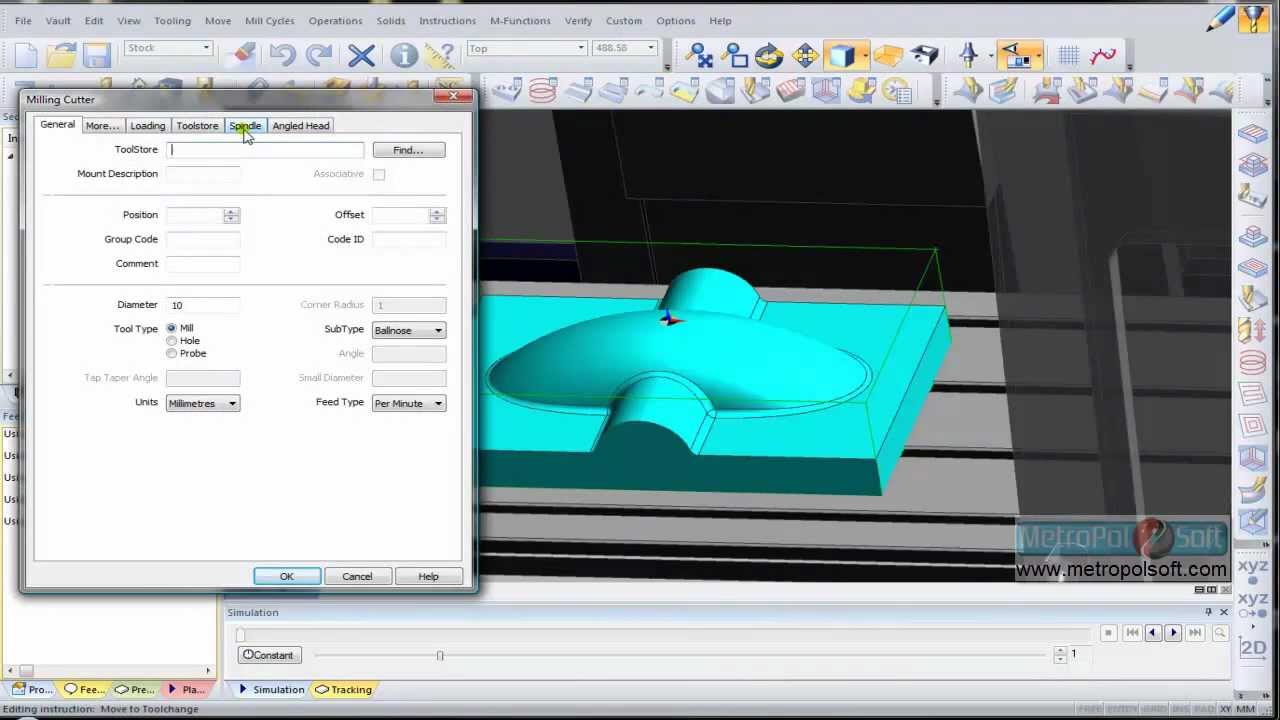The image size is (1280, 720).
Task: Click the orange open box view icon
Action: click(888, 56)
